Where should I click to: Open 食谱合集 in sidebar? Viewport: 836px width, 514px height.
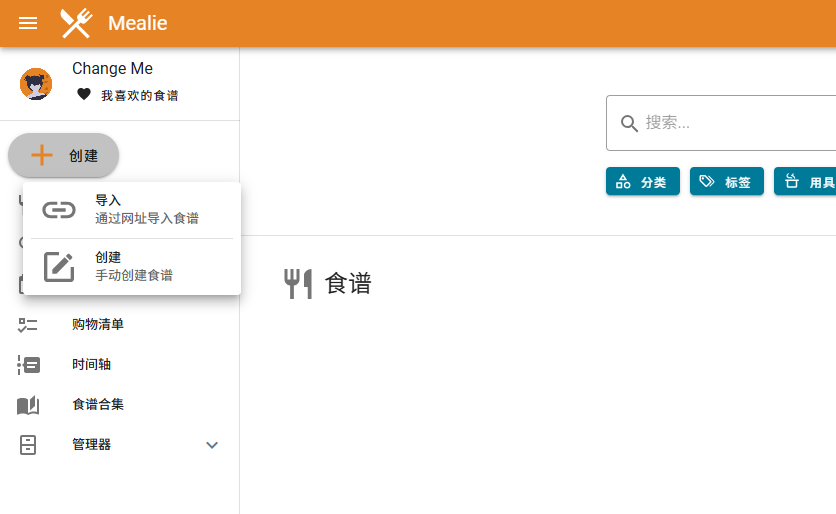point(119,405)
